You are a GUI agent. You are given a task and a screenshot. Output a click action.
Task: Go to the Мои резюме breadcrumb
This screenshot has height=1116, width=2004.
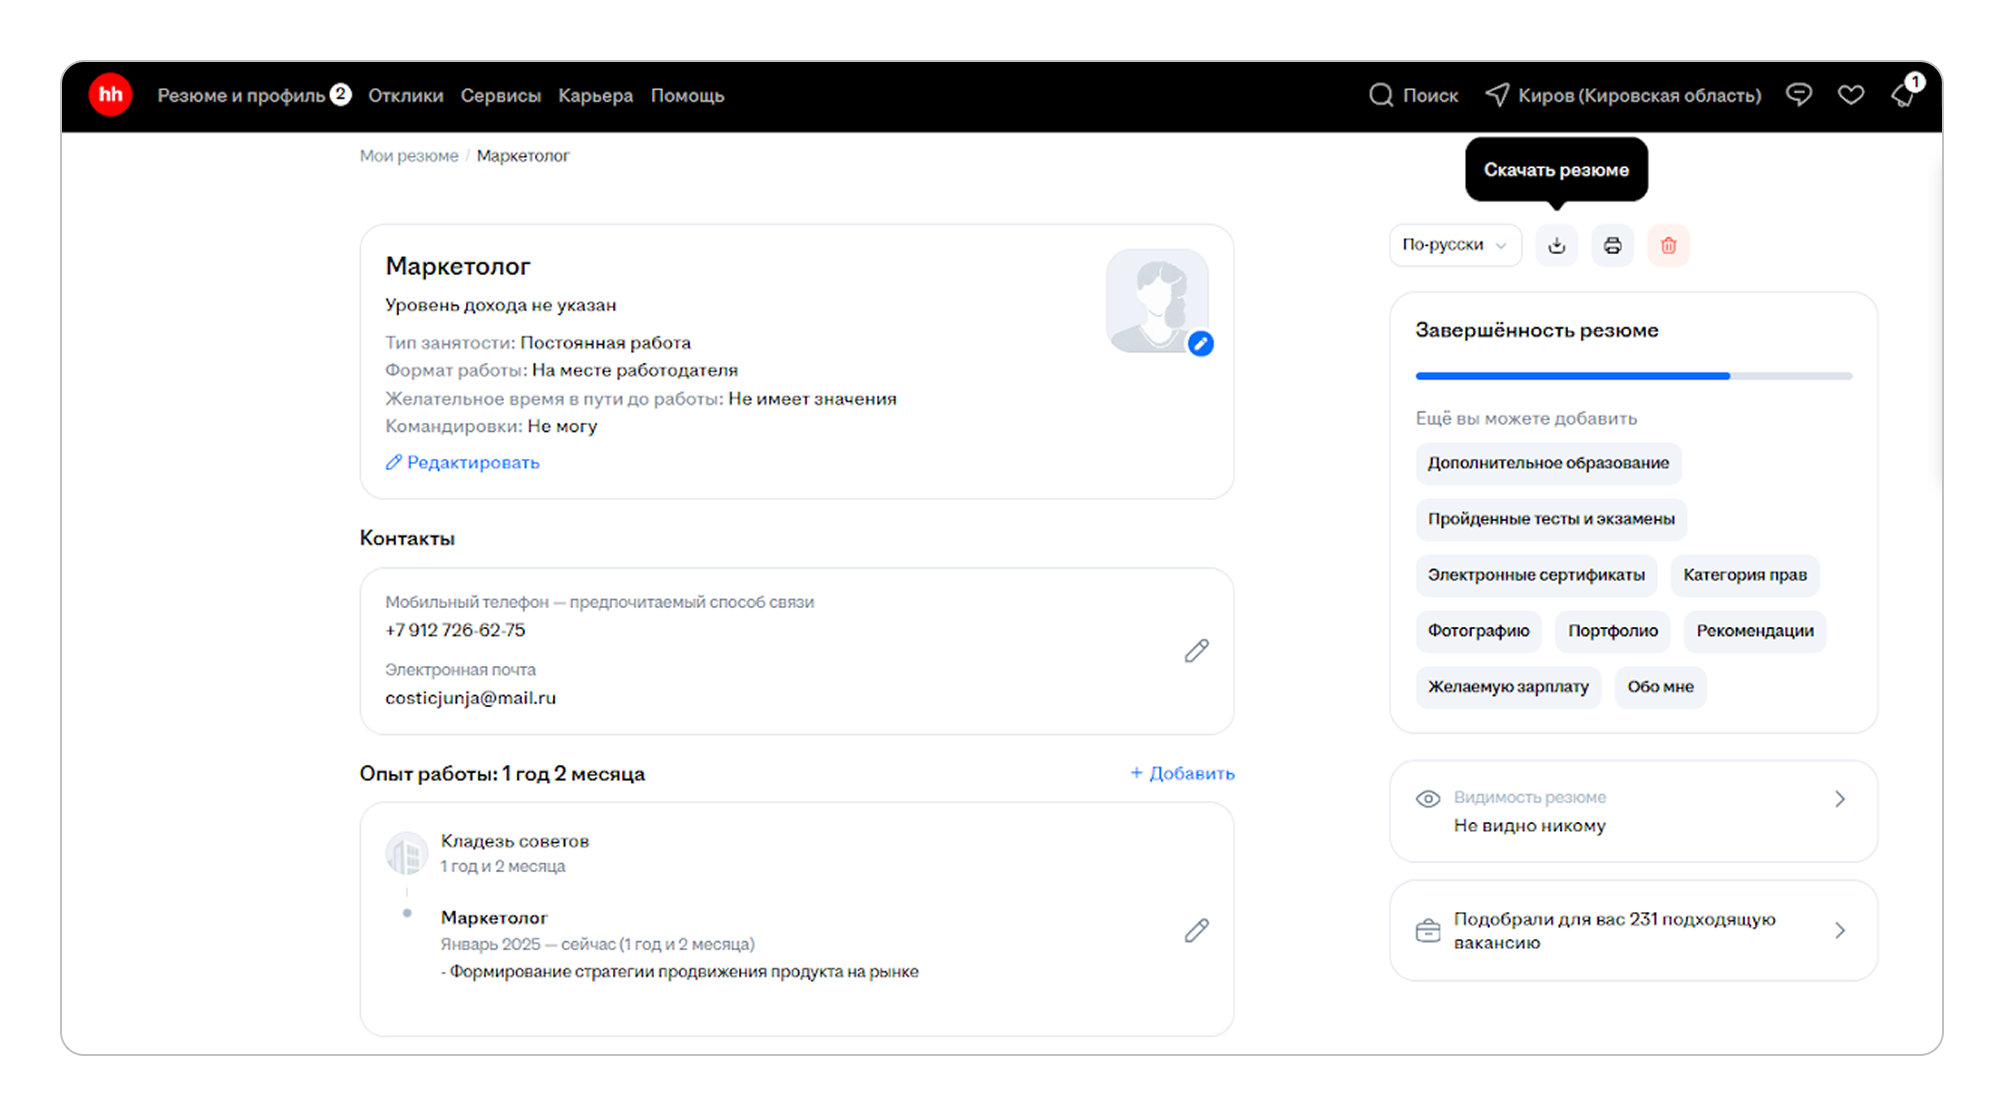[408, 156]
